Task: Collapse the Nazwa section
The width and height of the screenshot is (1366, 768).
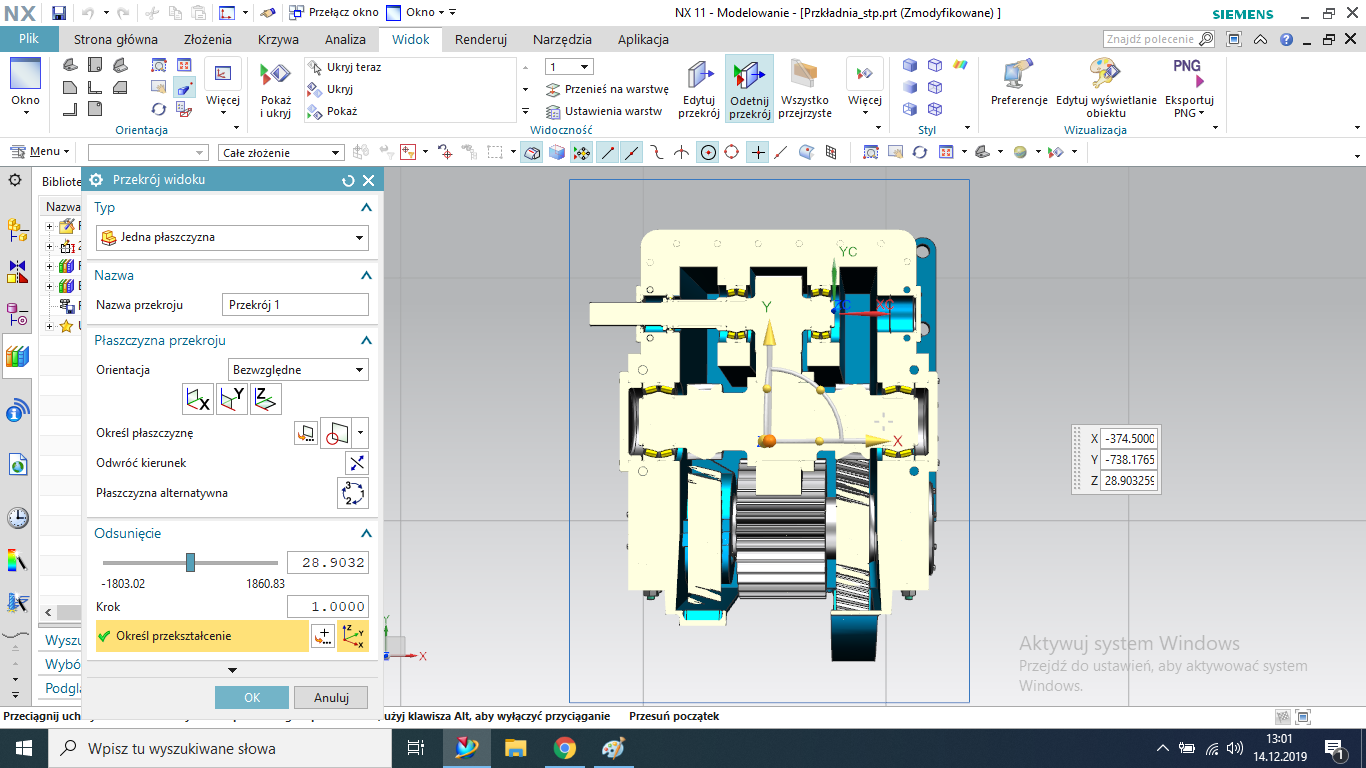Action: tap(366, 276)
